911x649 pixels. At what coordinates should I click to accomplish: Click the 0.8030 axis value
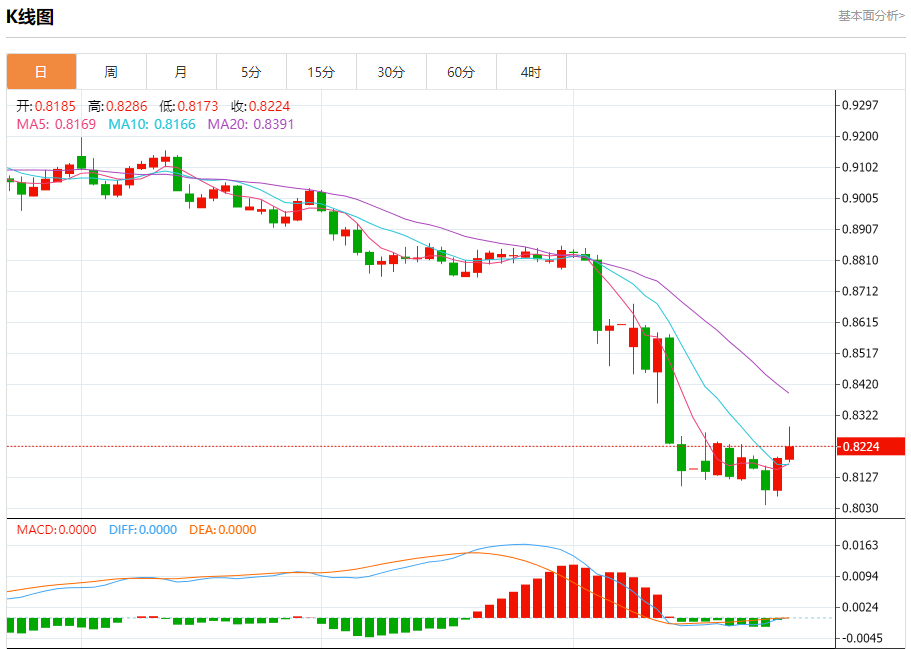860,508
